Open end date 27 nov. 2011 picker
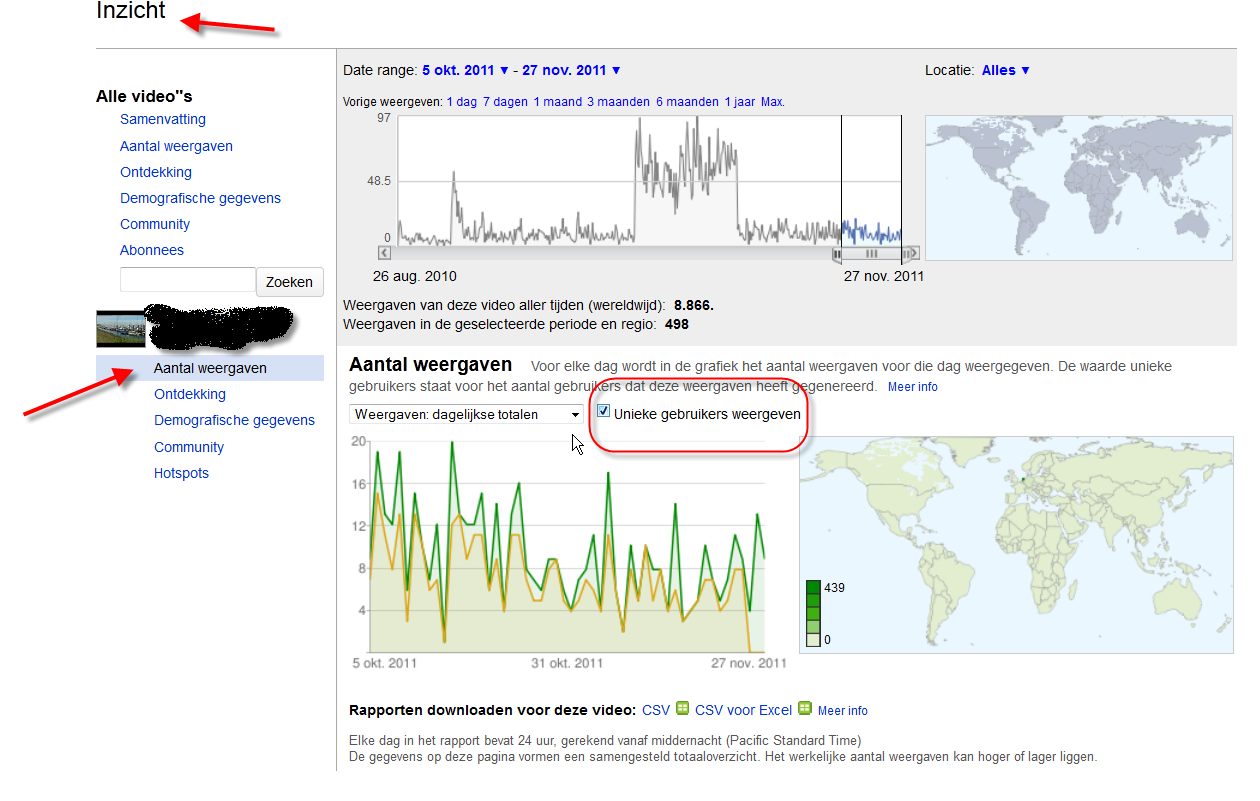This screenshot has height=801, width=1260. [572, 70]
